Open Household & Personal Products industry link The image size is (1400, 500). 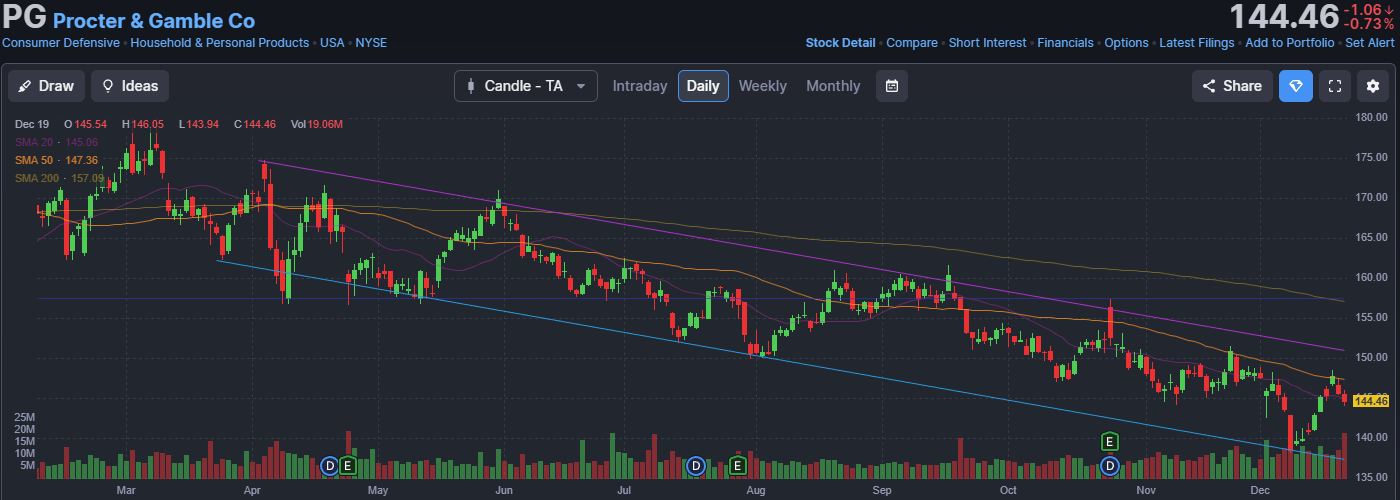click(220, 43)
